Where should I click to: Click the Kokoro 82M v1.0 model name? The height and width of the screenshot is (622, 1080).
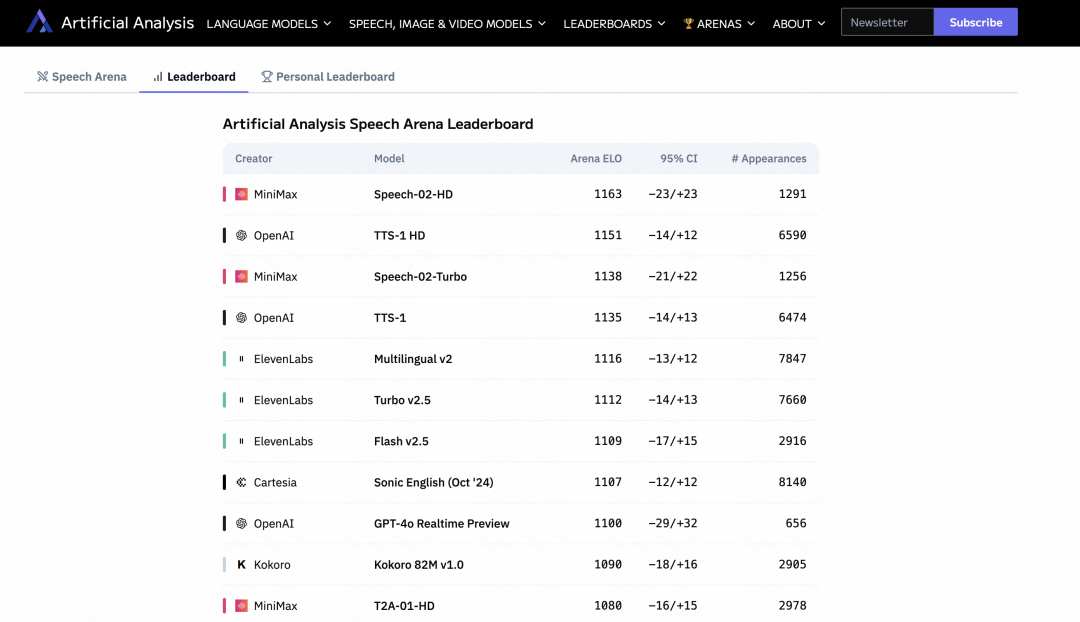pyautogui.click(x=419, y=565)
